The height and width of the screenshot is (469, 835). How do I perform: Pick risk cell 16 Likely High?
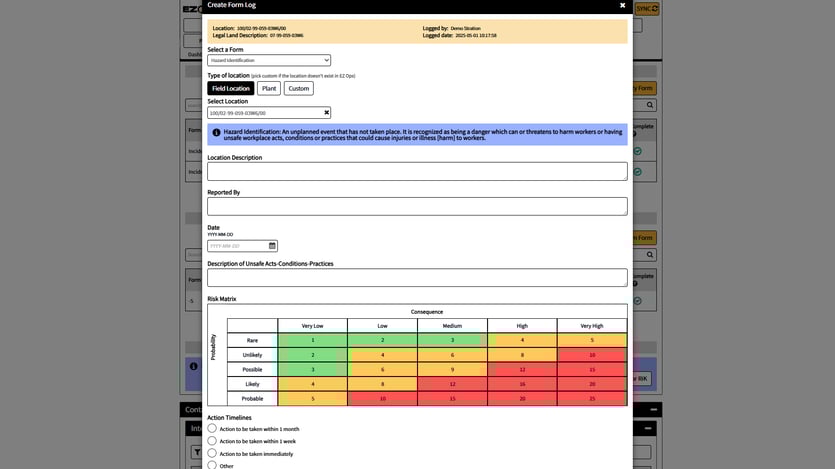point(522,384)
